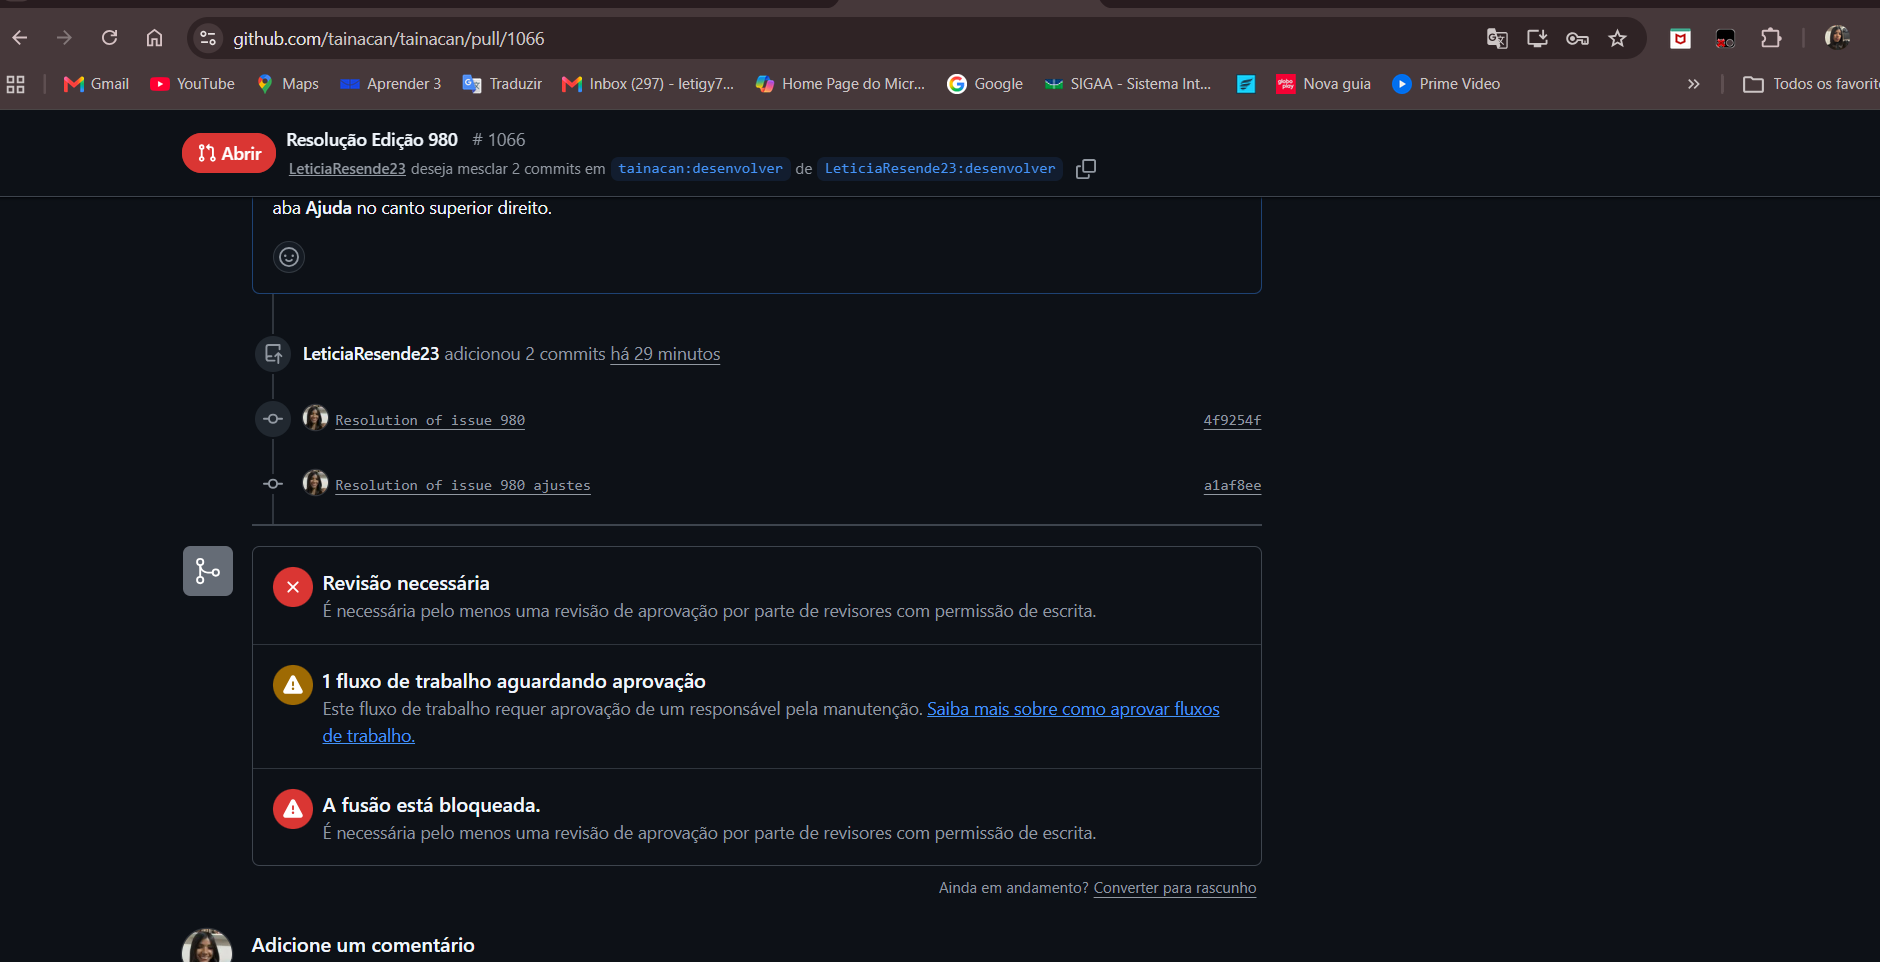Open Todos os favoritos bookmarks folder
The height and width of the screenshot is (962, 1880).
coord(1810,84)
